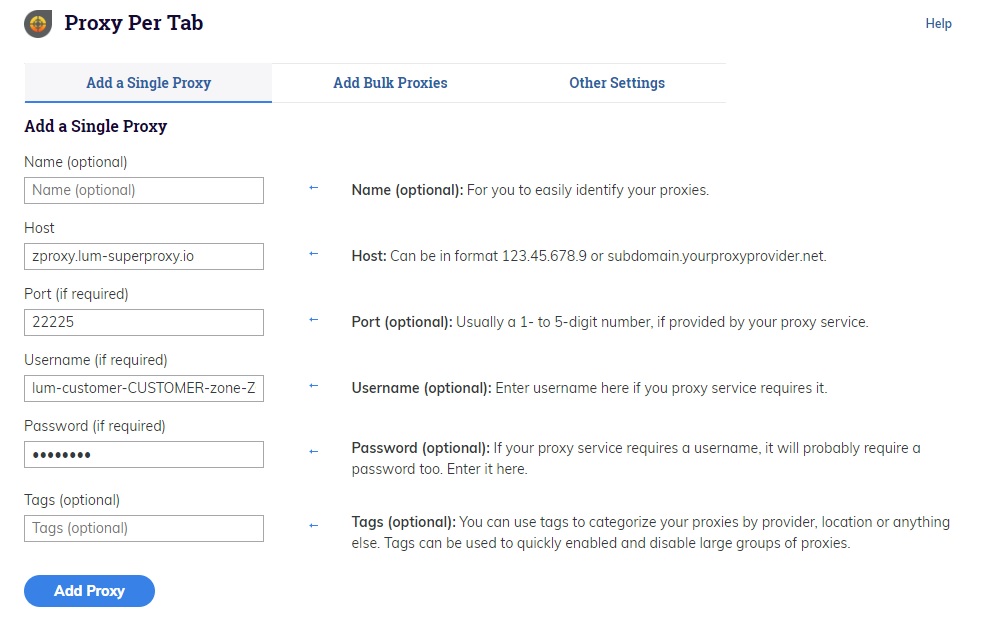
Task: Switch to the Add a Single Proxy tab
Action: coord(148,83)
